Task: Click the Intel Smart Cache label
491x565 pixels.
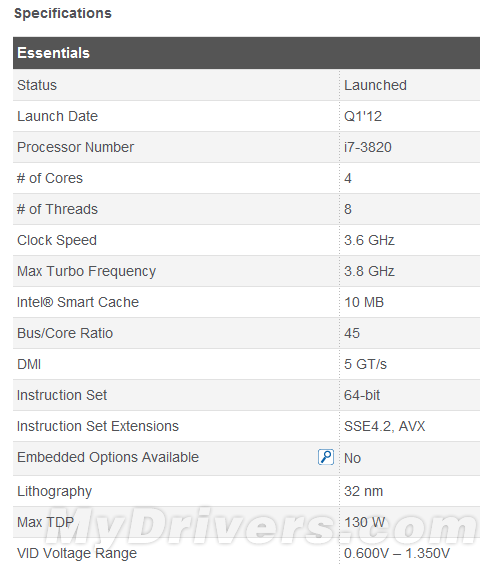Action: coord(78,302)
